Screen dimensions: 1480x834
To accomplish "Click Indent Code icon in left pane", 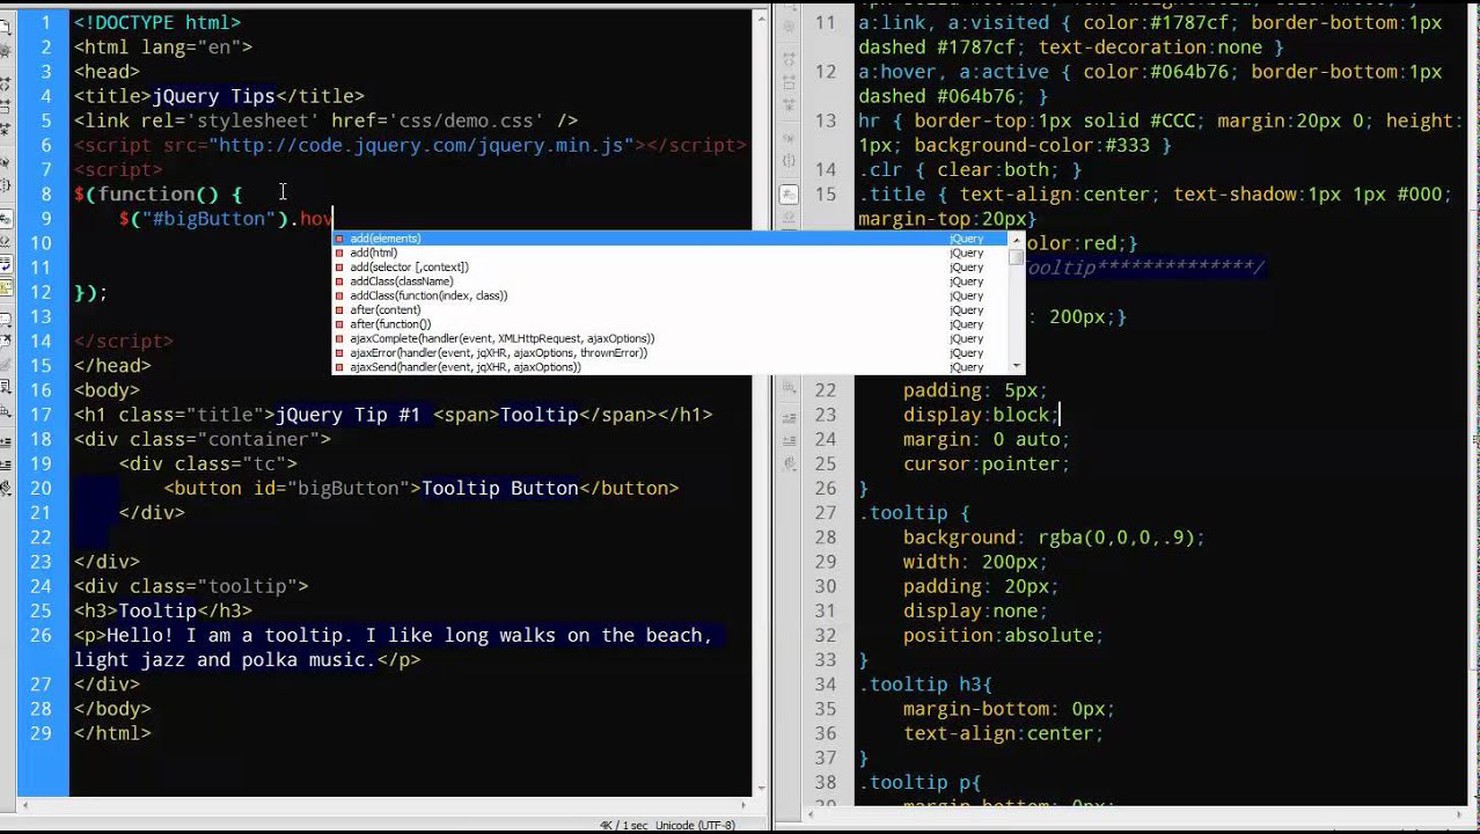I will tap(6, 441).
